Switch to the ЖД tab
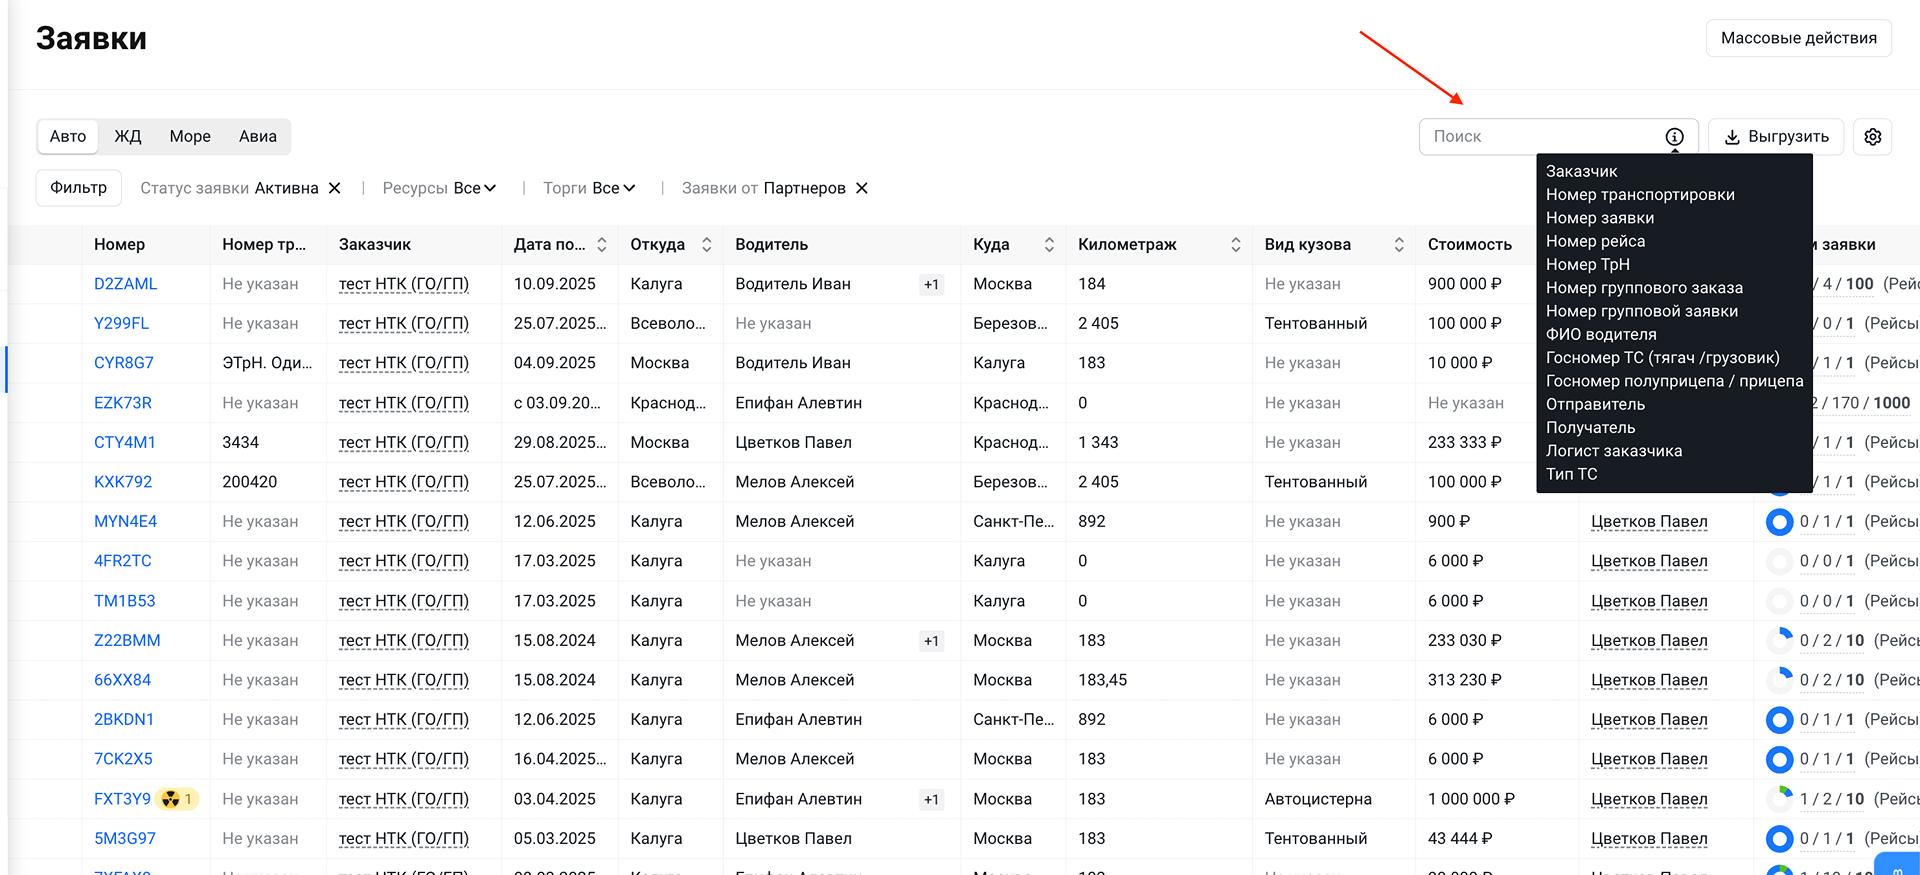The width and height of the screenshot is (1920, 875). [x=127, y=137]
